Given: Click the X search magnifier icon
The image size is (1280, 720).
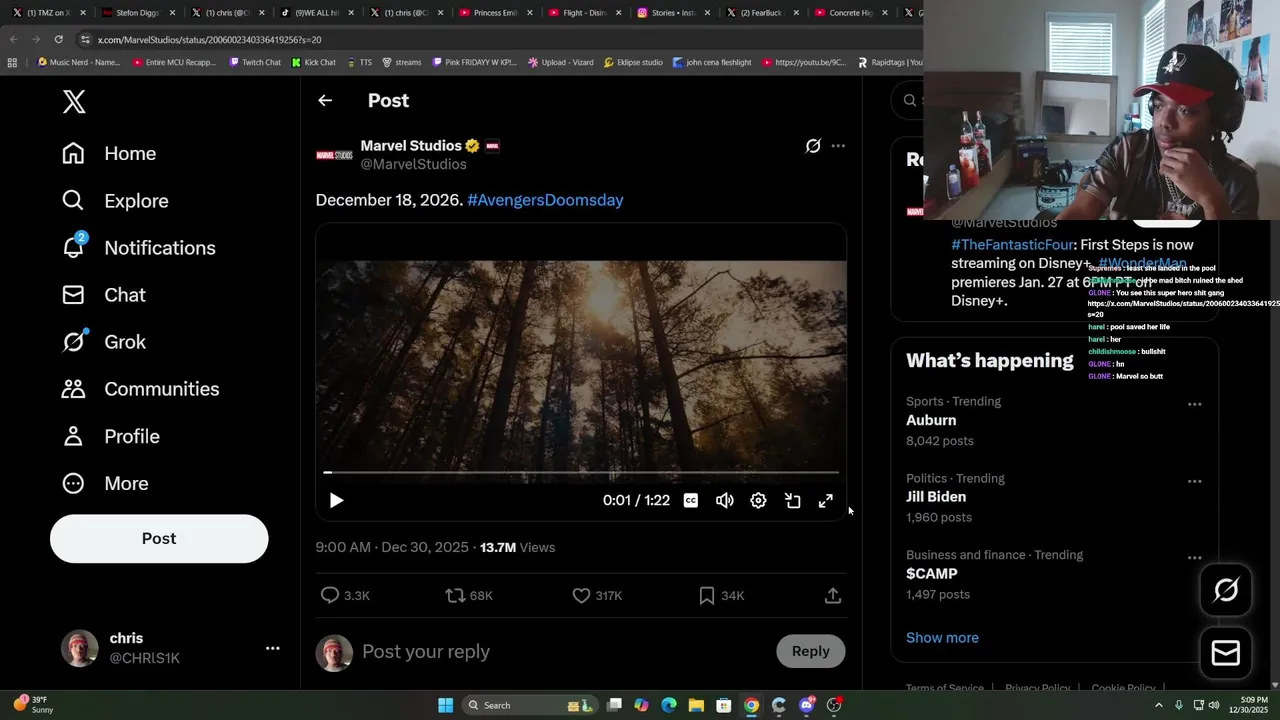Looking at the screenshot, I should [x=910, y=100].
